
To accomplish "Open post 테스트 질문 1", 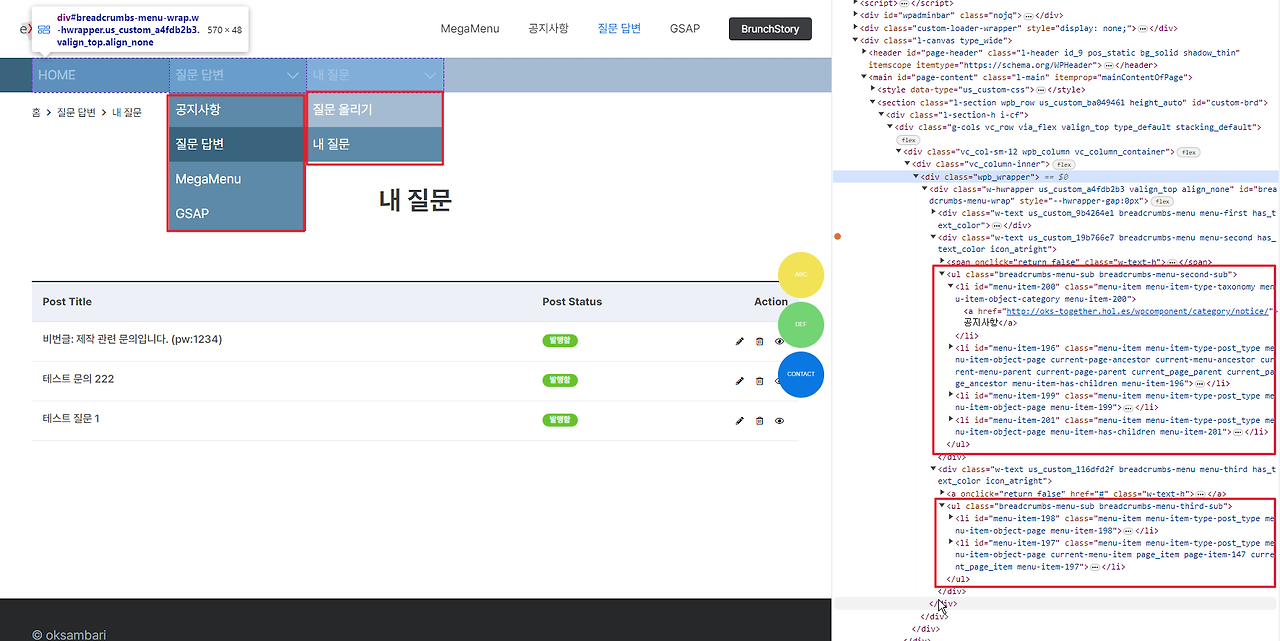I will 71,419.
